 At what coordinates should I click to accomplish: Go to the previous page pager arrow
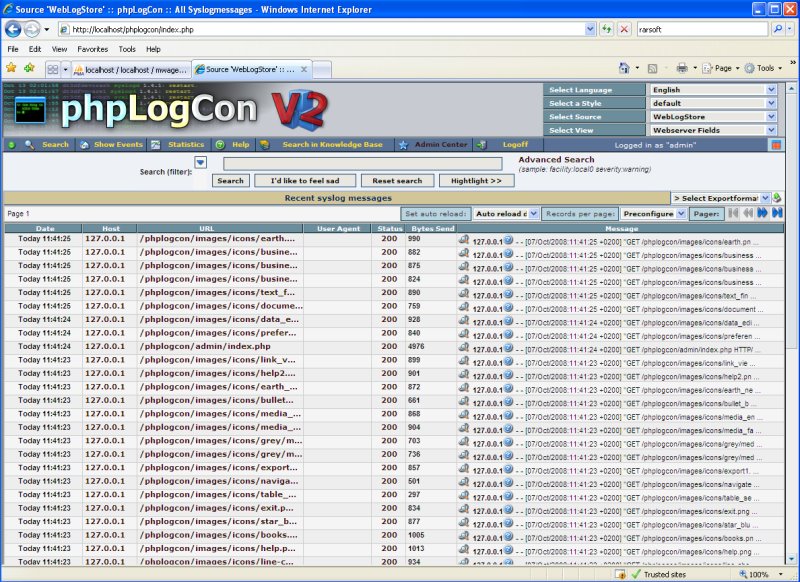point(748,213)
